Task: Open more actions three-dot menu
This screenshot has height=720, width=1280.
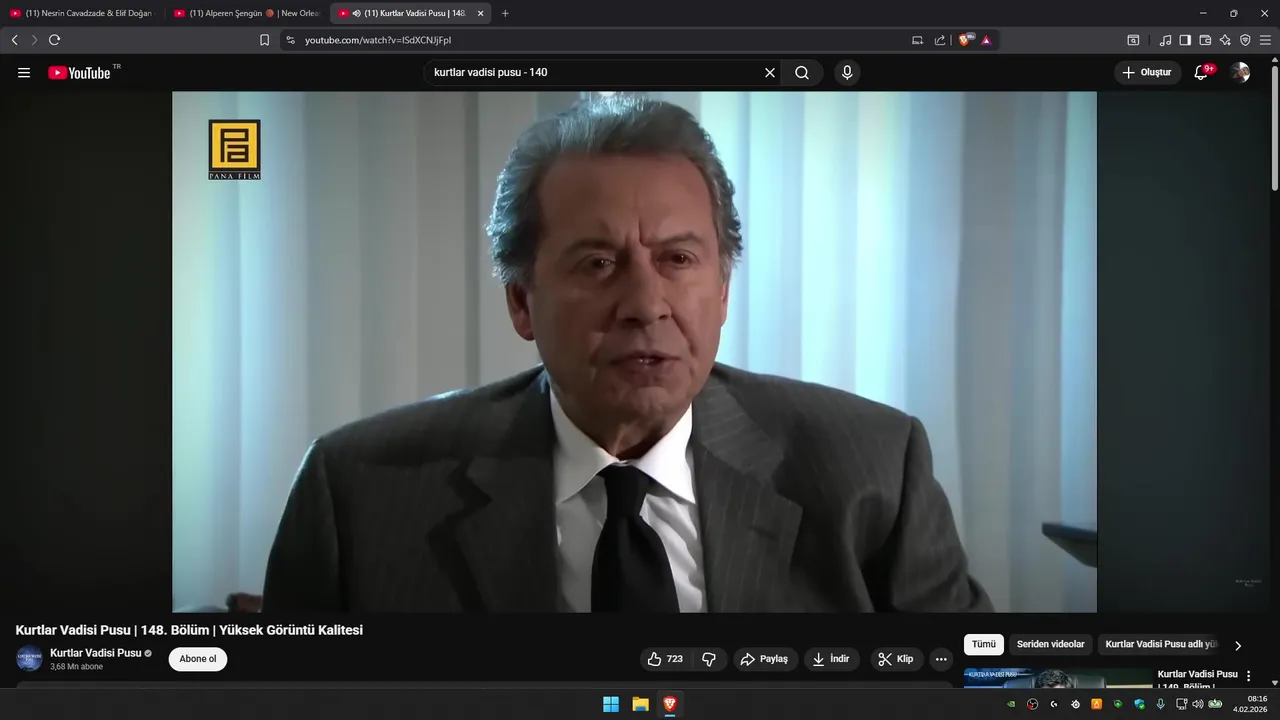Action: coord(941,659)
